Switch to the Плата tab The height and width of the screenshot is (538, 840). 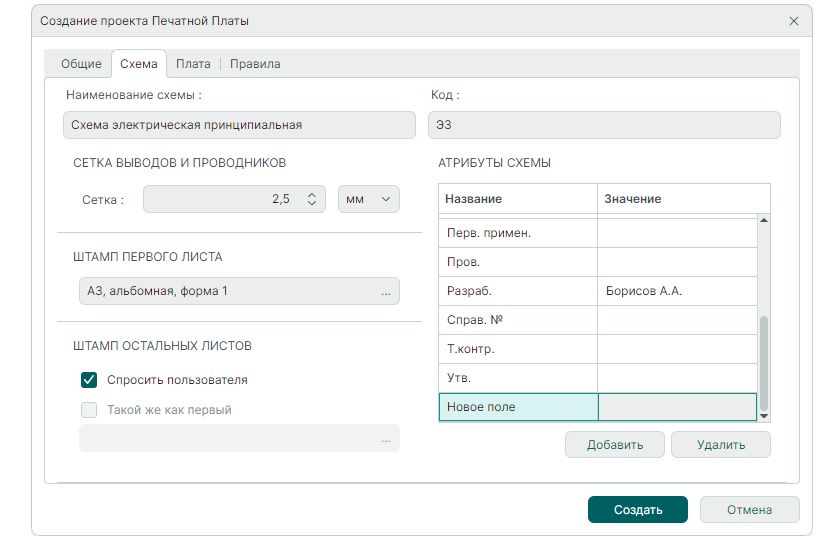(193, 64)
